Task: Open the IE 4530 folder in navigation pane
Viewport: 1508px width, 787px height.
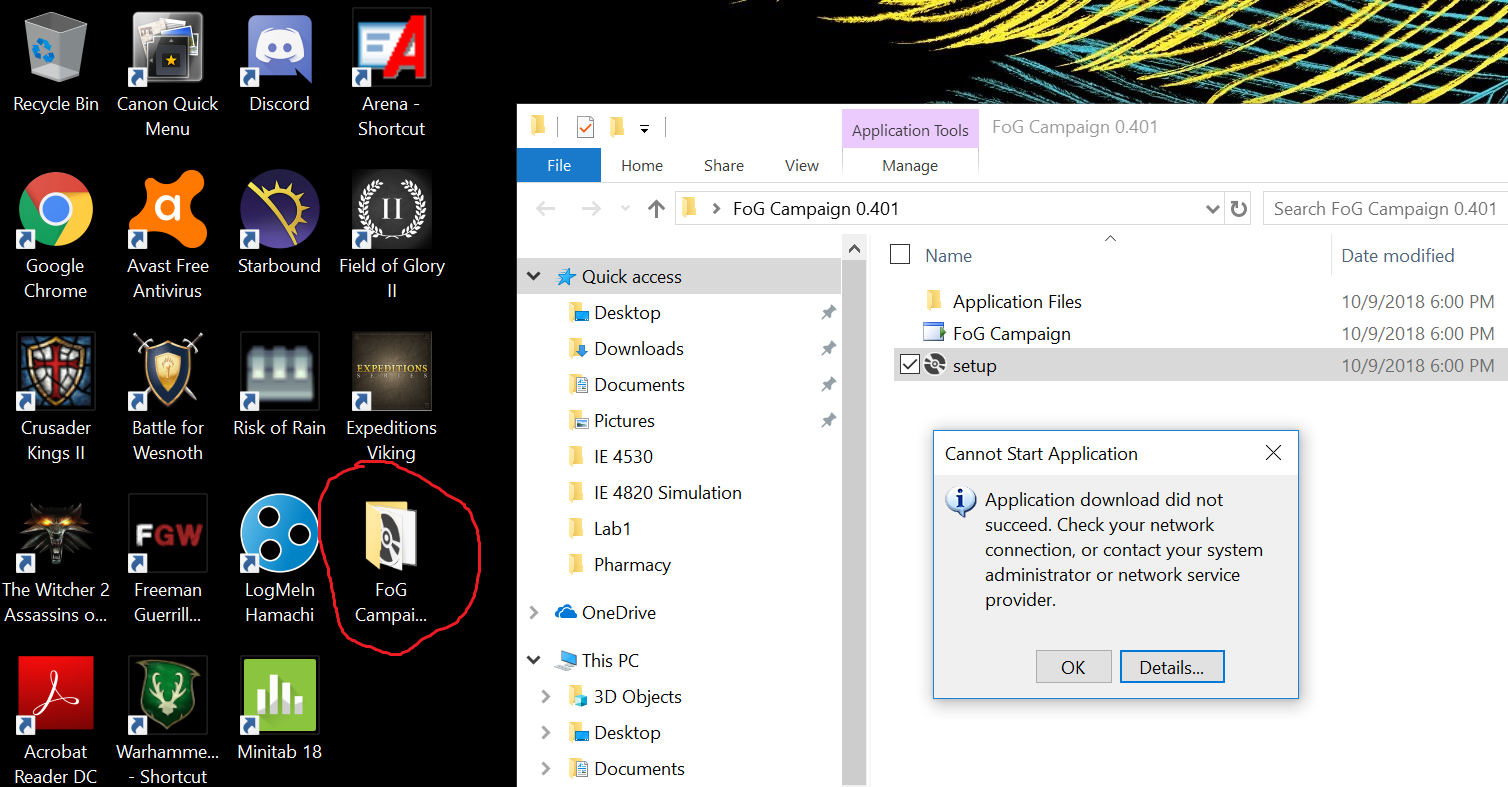Action: tap(623, 457)
